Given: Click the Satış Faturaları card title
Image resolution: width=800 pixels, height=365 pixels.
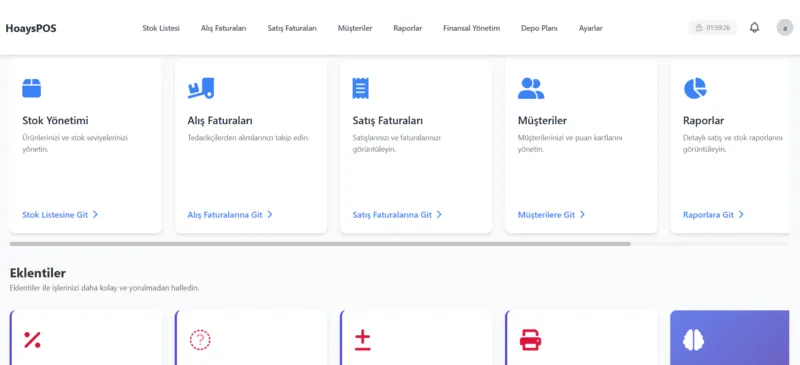Looking at the screenshot, I should click(387, 121).
